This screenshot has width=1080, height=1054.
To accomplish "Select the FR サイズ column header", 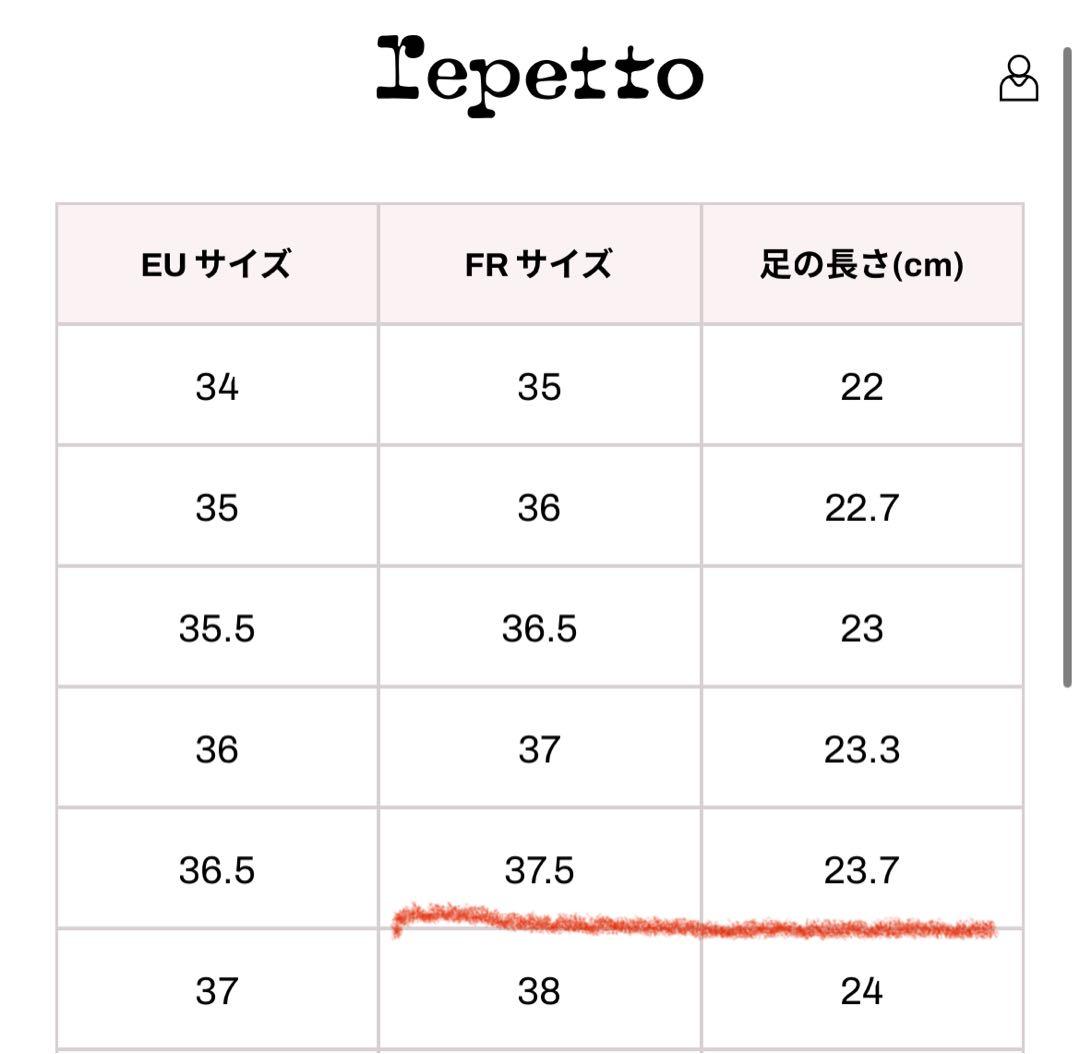I will tap(539, 265).
